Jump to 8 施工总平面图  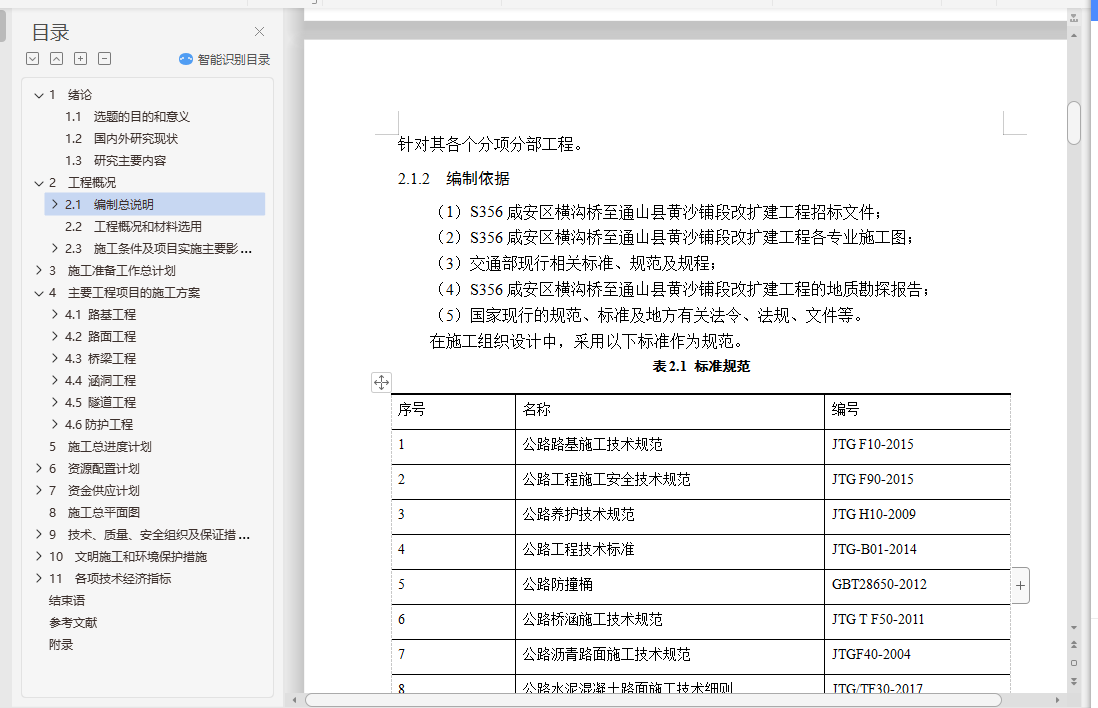pyautogui.click(x=95, y=513)
